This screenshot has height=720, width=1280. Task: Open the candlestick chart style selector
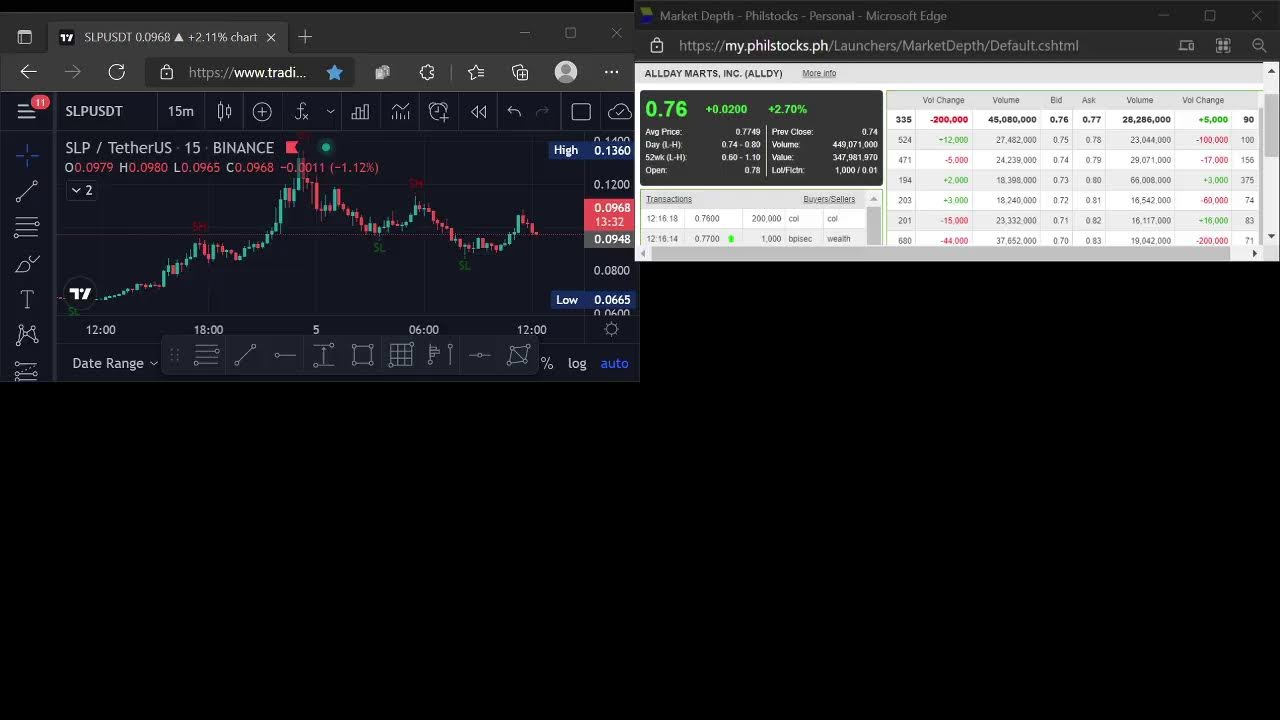225,111
